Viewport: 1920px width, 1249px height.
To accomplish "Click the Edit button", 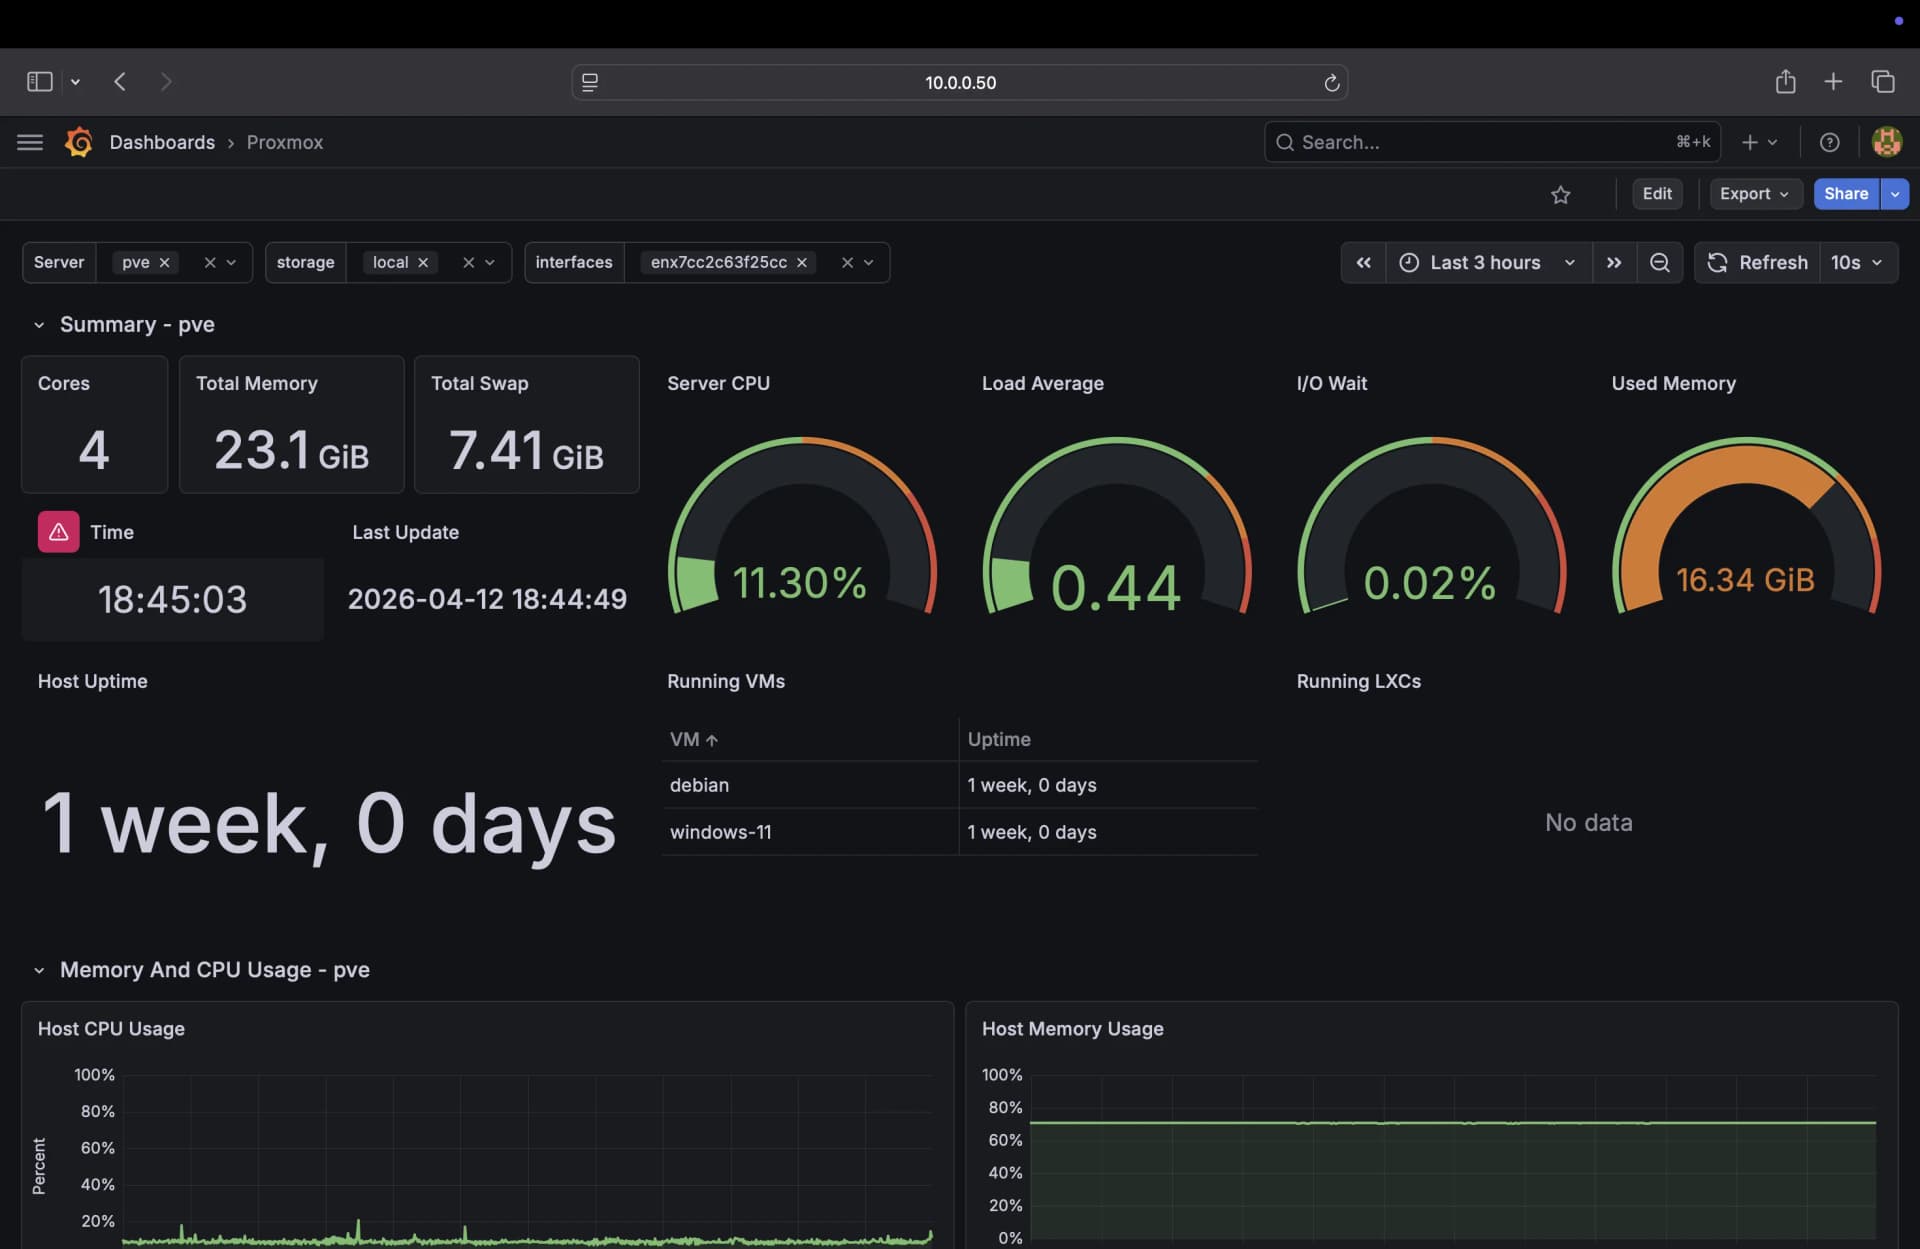I will coord(1656,193).
